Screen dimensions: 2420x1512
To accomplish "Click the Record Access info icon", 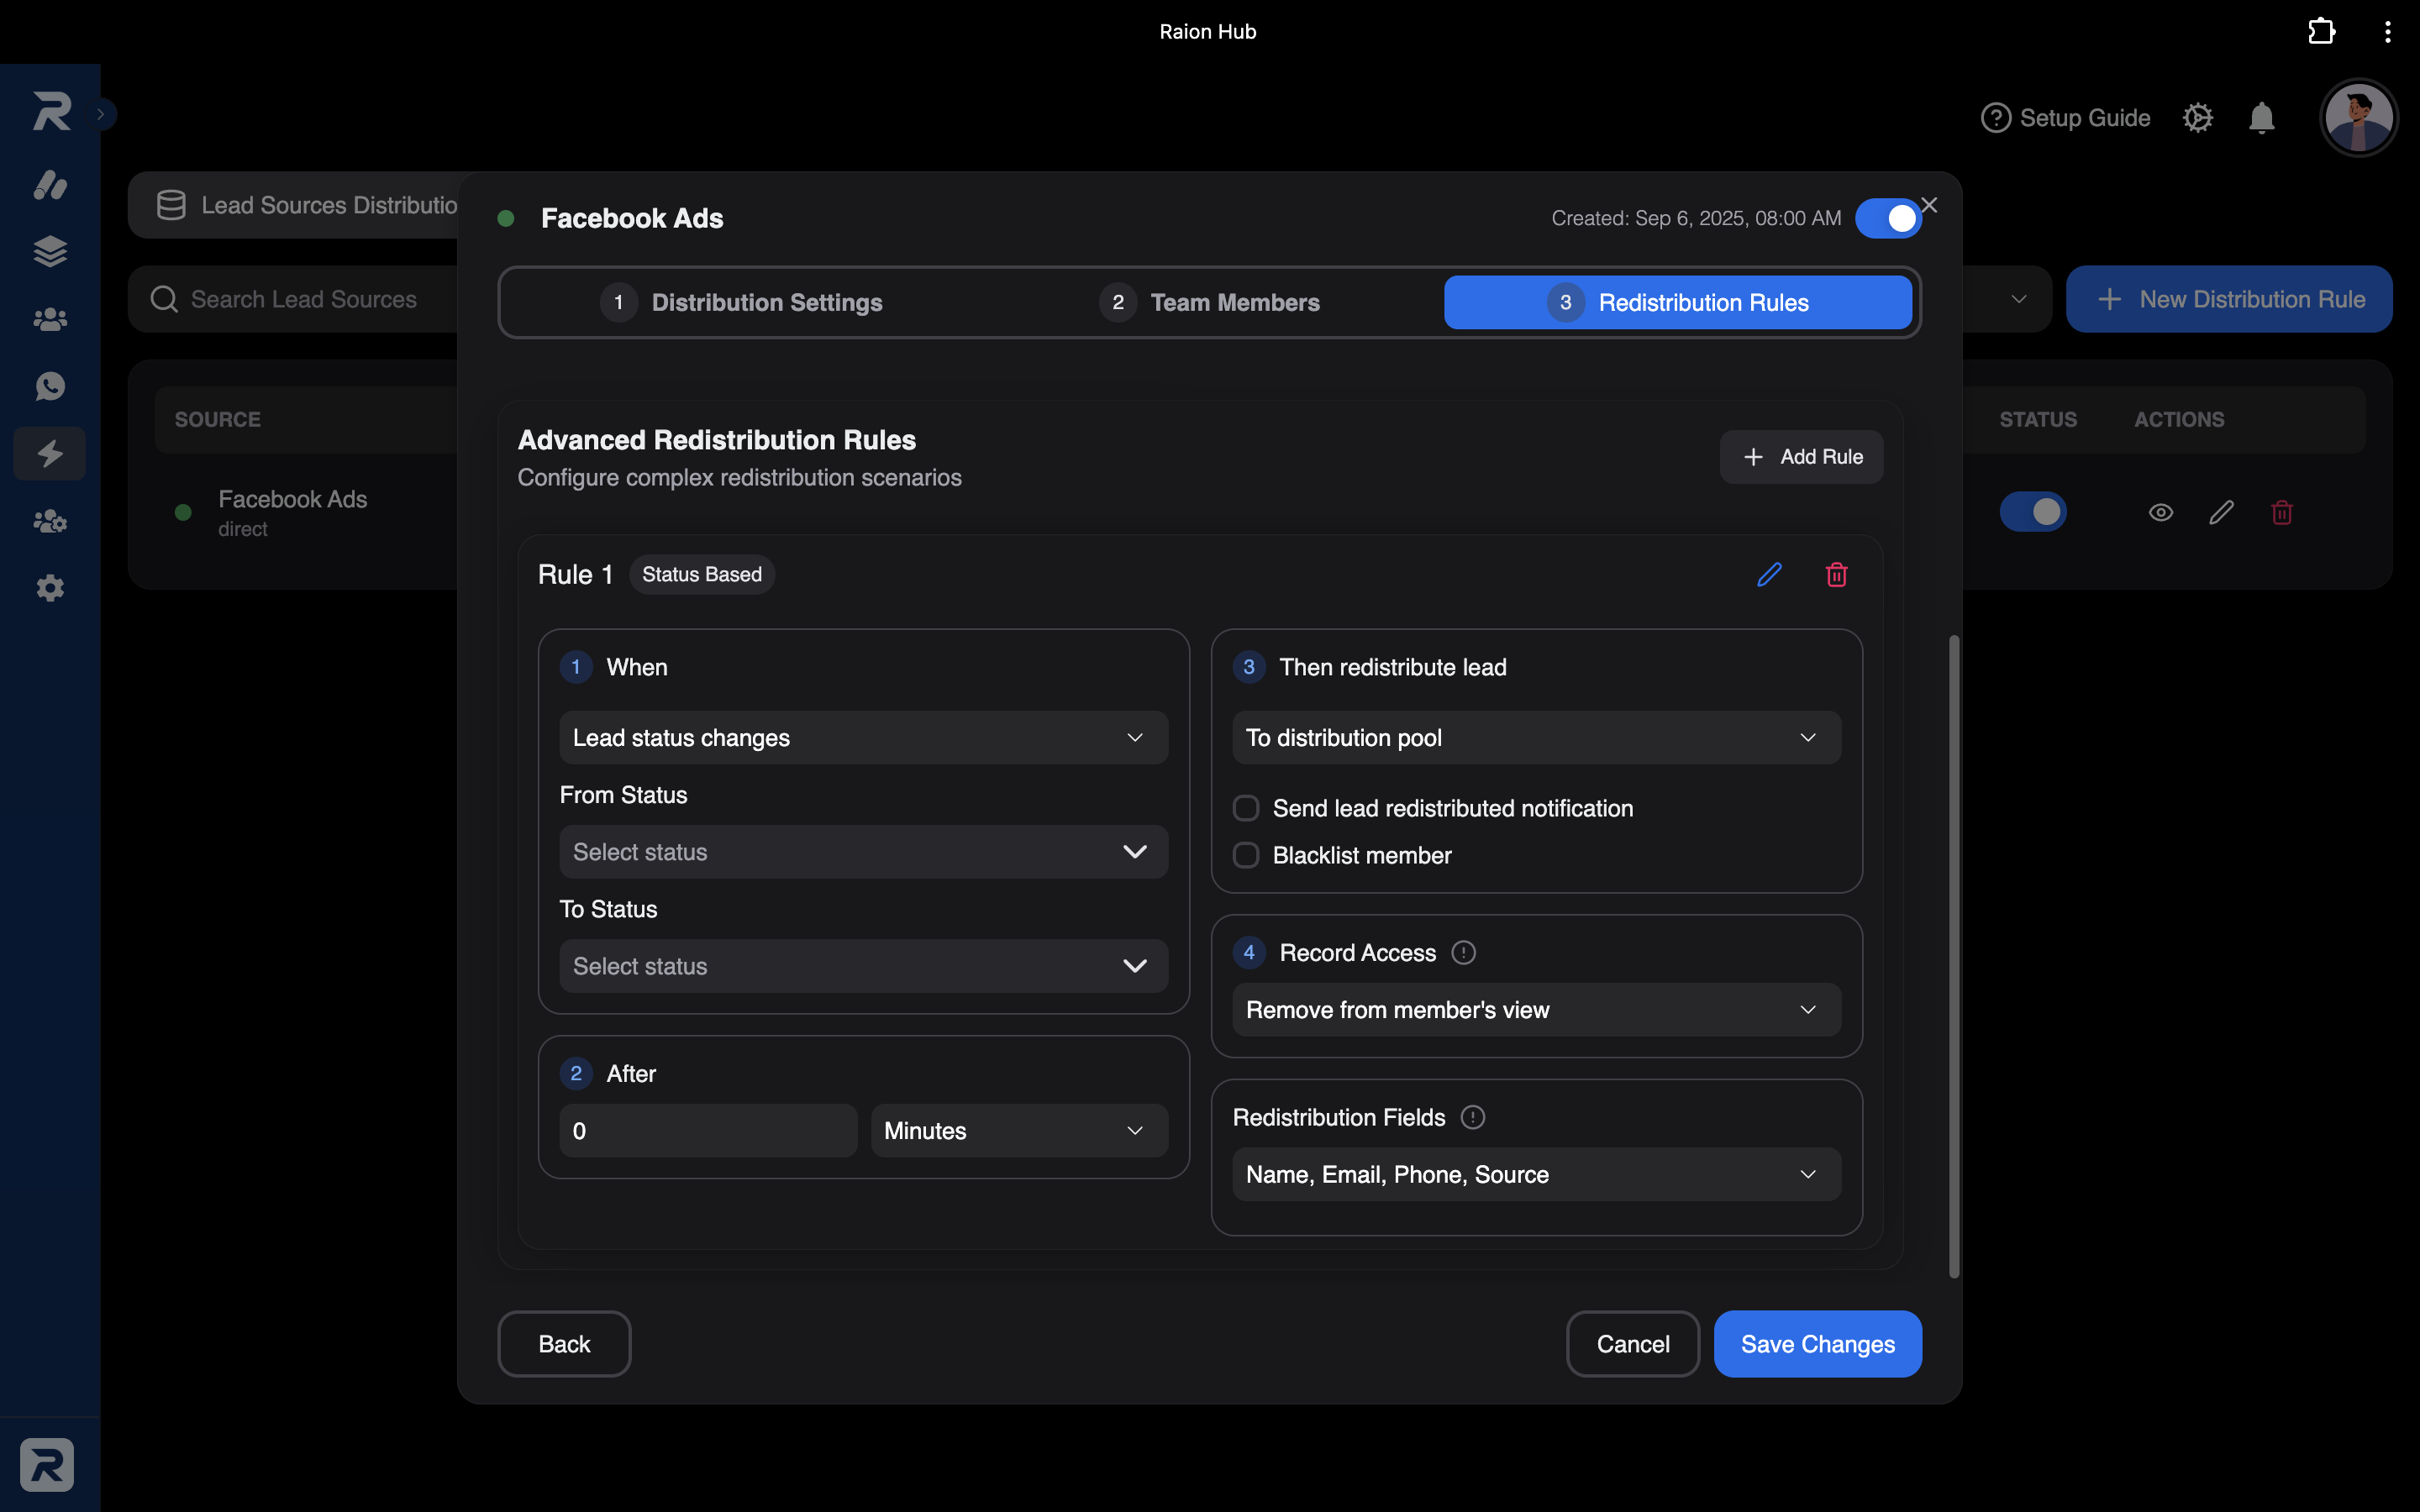I will (1463, 953).
